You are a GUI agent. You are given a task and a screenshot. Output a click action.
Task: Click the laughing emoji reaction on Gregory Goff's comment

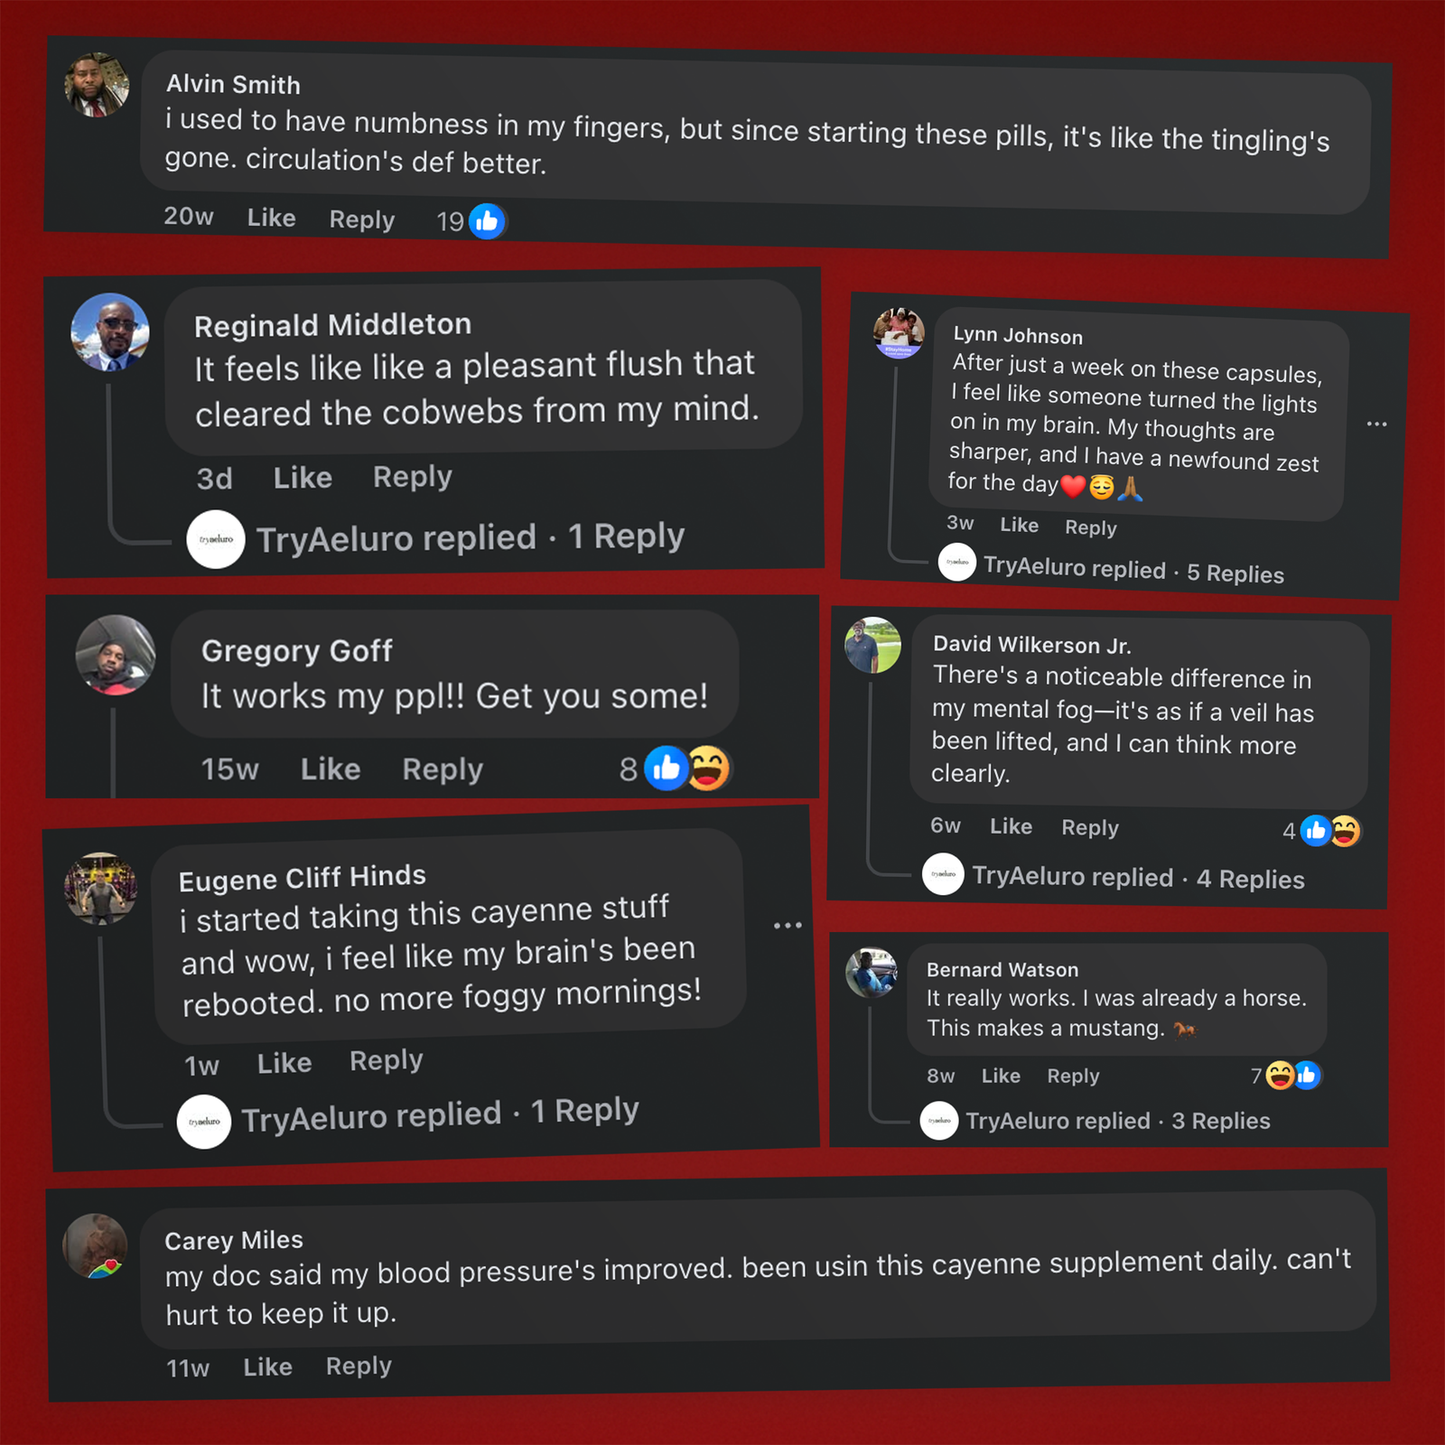click(x=709, y=768)
